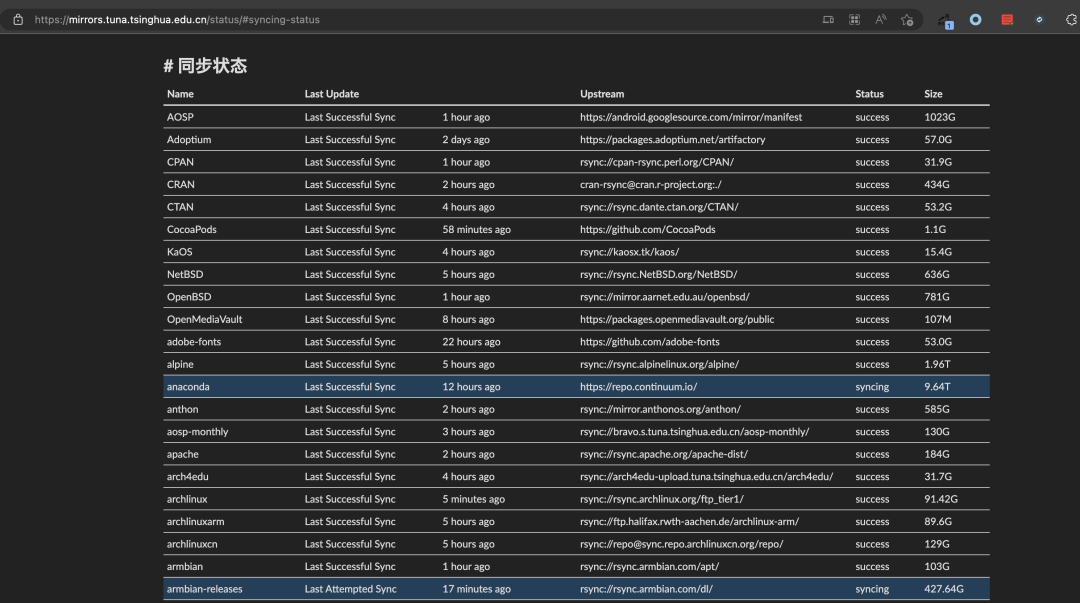The width and height of the screenshot is (1080, 603).
Task: Select the apache row name
Action: point(183,454)
